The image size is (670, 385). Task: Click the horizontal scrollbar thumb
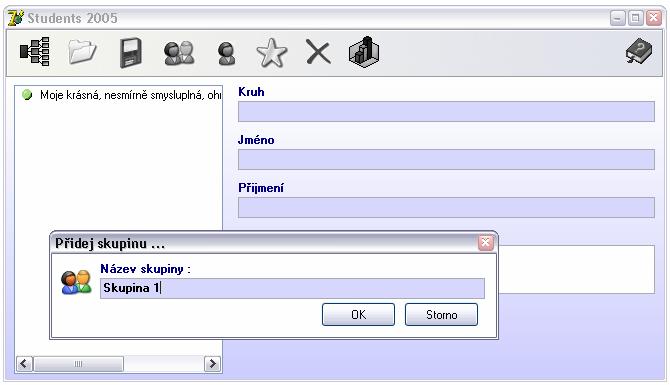(79, 364)
